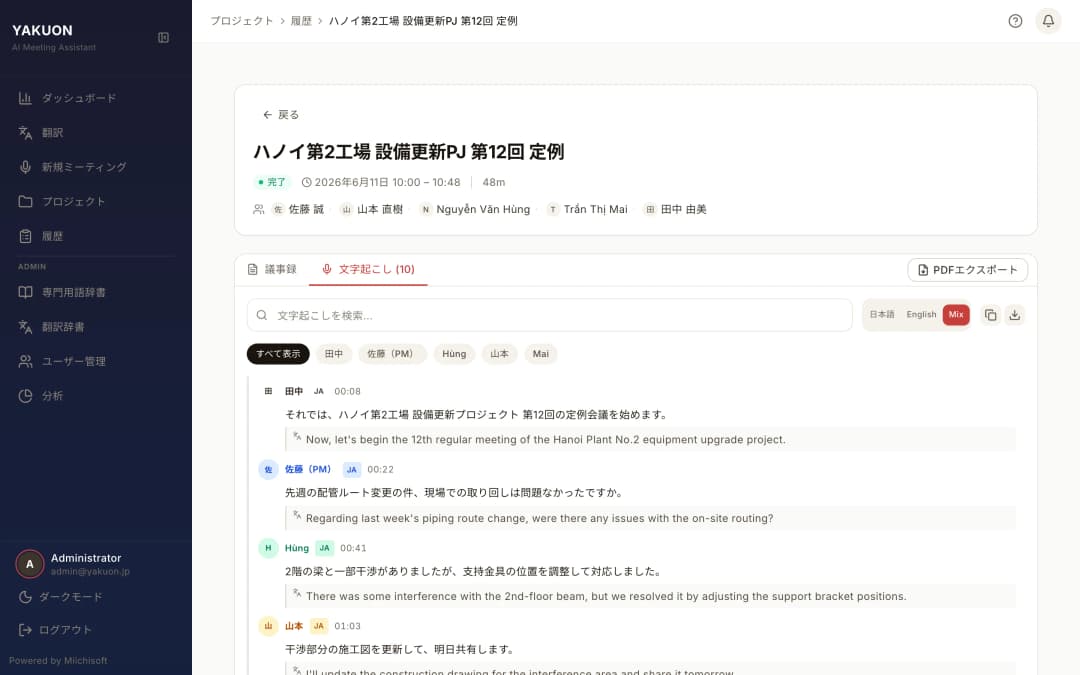Click translation starting 'Regarding last week's piping'
The height and width of the screenshot is (675, 1080).
pos(539,518)
